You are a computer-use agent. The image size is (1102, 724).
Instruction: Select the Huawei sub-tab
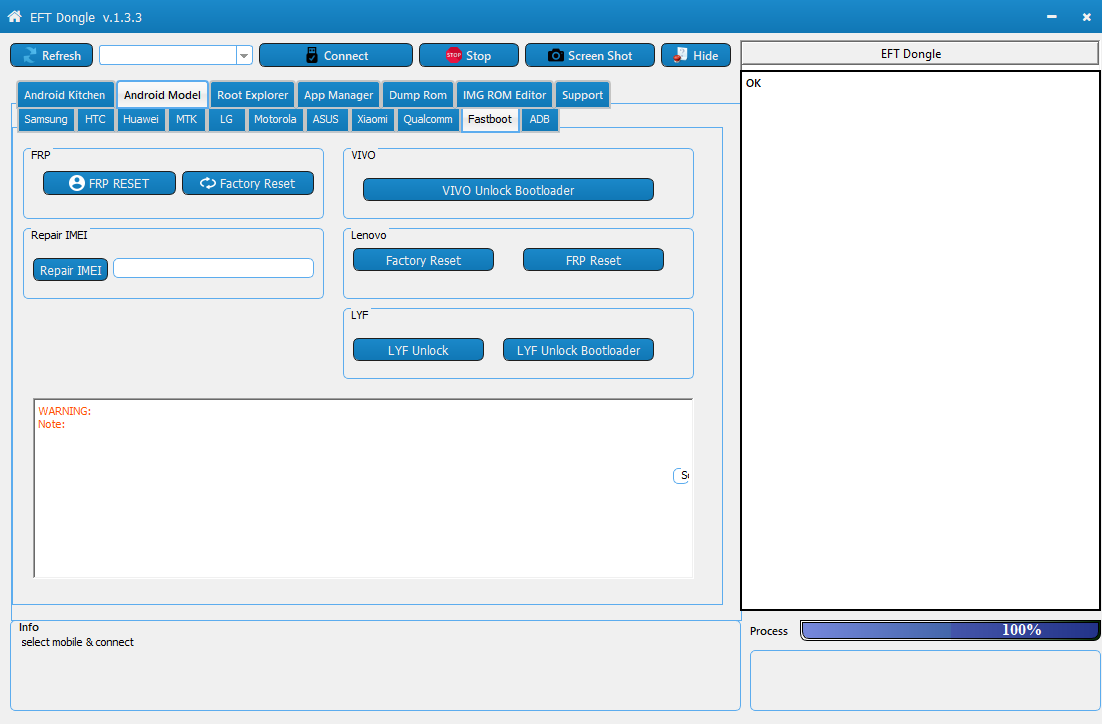[x=141, y=119]
